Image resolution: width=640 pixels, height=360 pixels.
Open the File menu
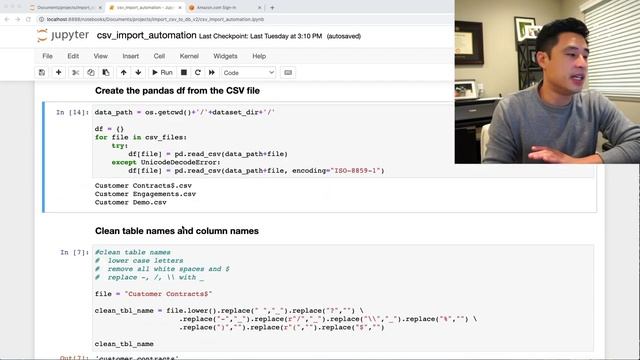(47, 56)
